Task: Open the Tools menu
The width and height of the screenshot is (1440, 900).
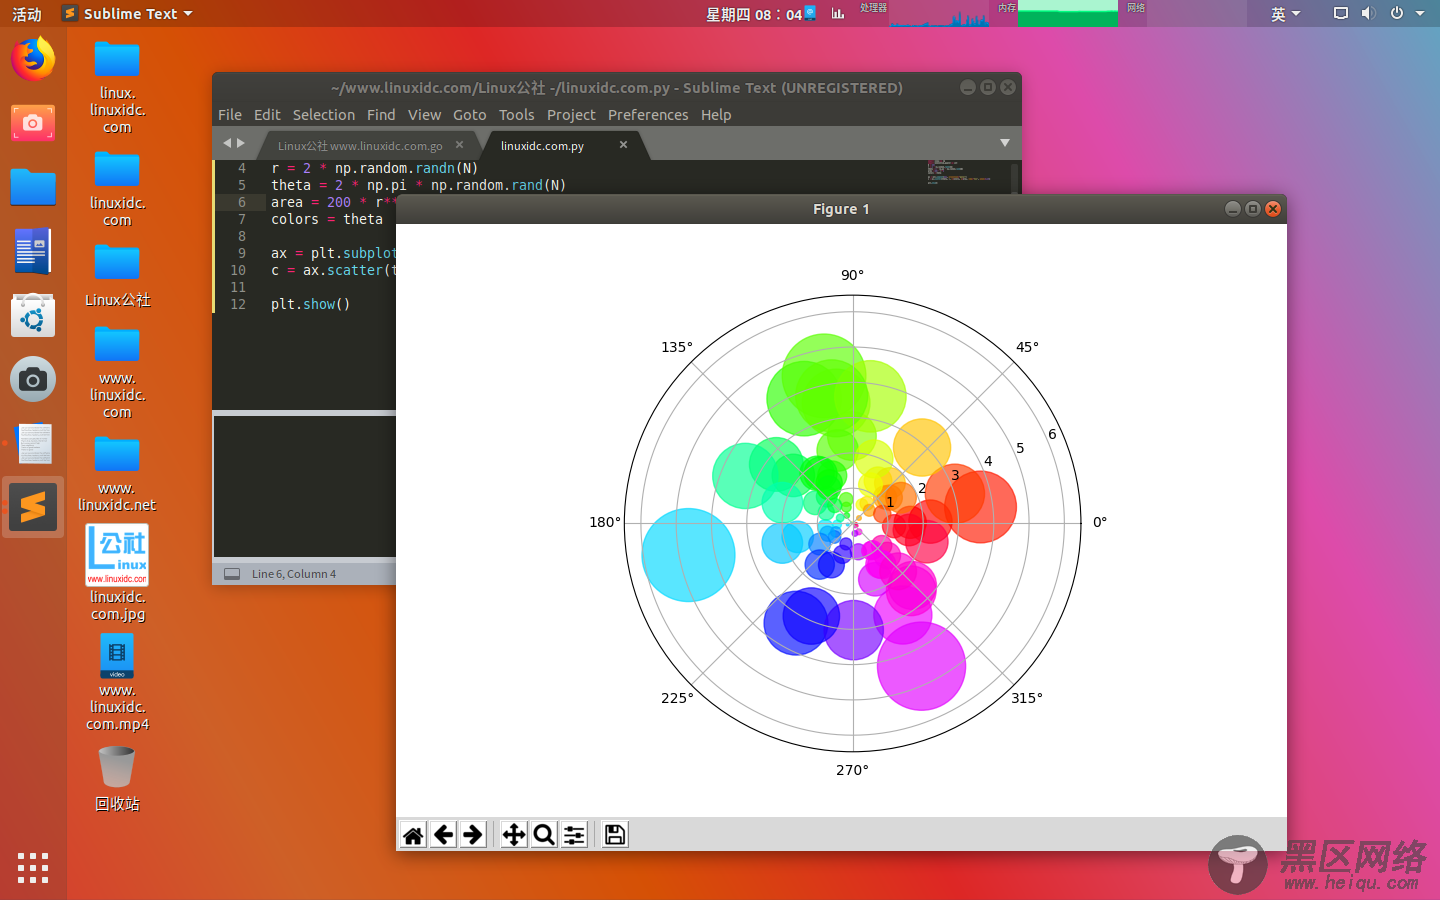Action: click(516, 115)
